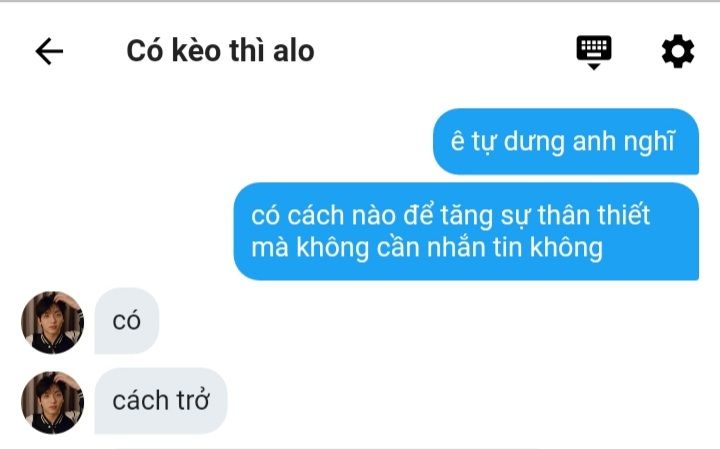Open the chat title "Có kèo thì alo"

pyautogui.click(x=220, y=51)
